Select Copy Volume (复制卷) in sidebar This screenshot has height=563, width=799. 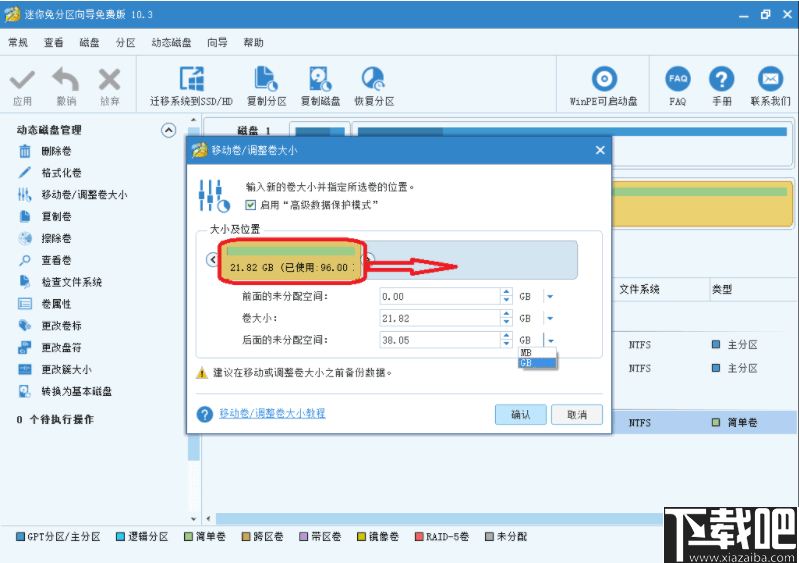(x=45, y=217)
